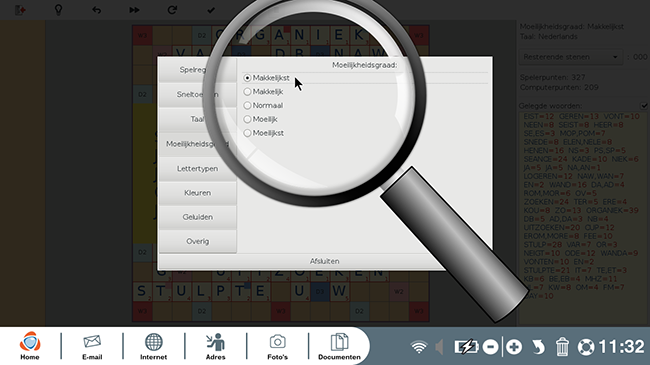
Task: Open the E-mail taskbar icon
Action: (x=92, y=347)
